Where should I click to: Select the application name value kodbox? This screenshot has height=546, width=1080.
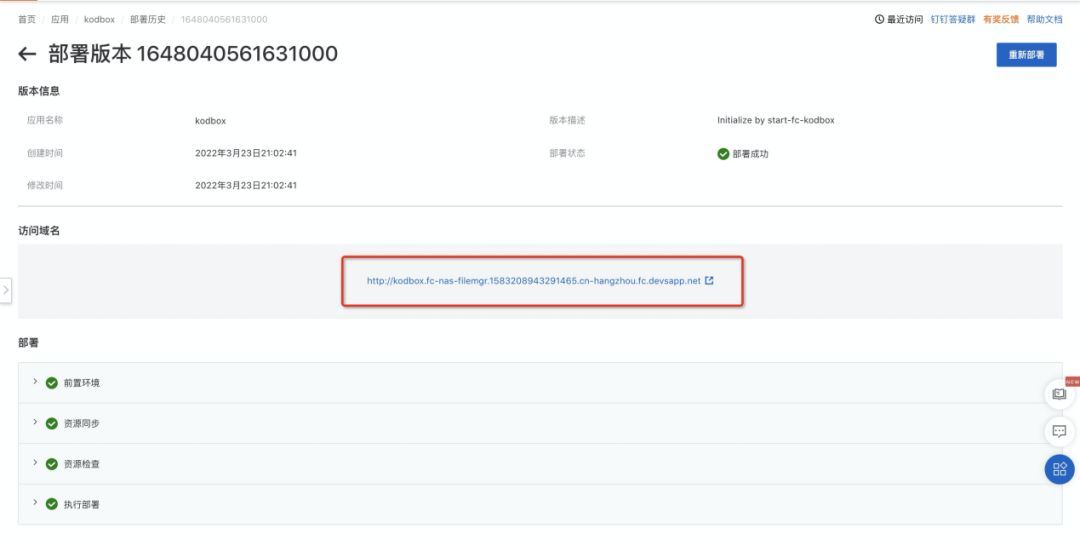(211, 120)
